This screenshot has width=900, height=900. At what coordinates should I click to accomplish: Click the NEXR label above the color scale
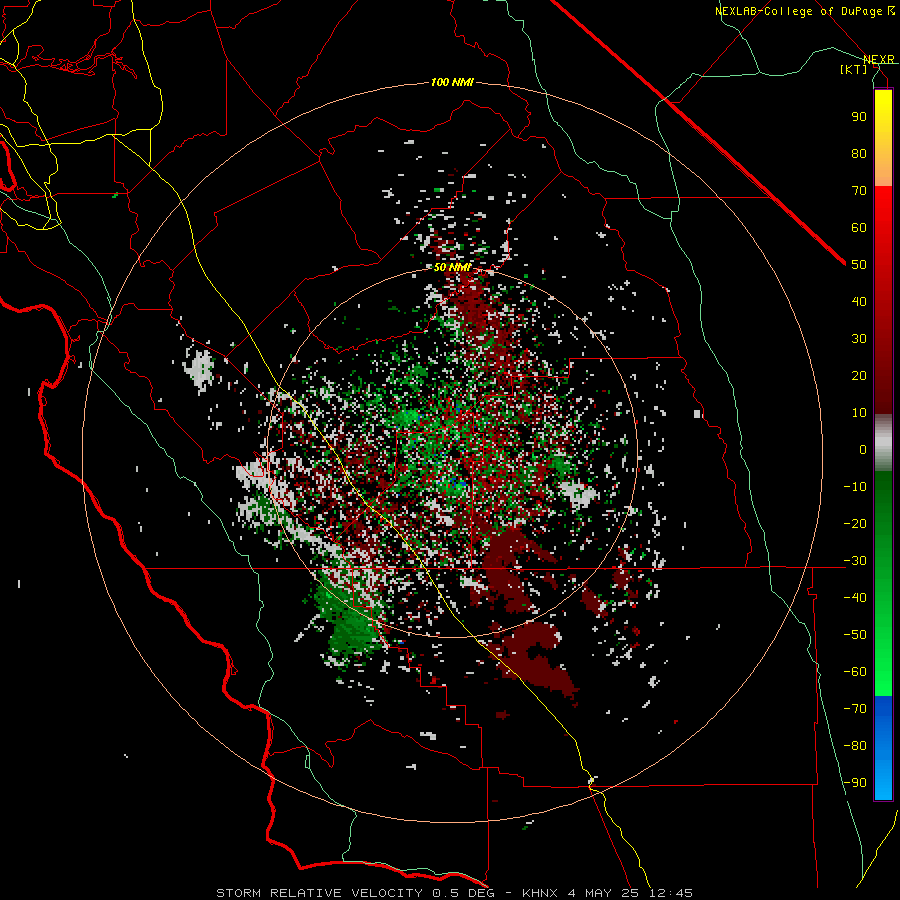click(x=879, y=59)
